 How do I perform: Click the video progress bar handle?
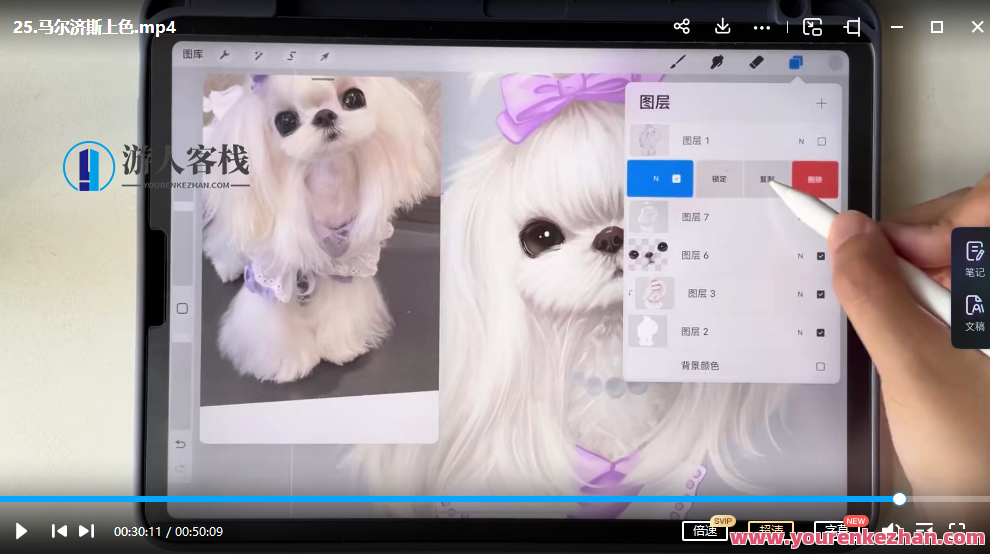(900, 499)
